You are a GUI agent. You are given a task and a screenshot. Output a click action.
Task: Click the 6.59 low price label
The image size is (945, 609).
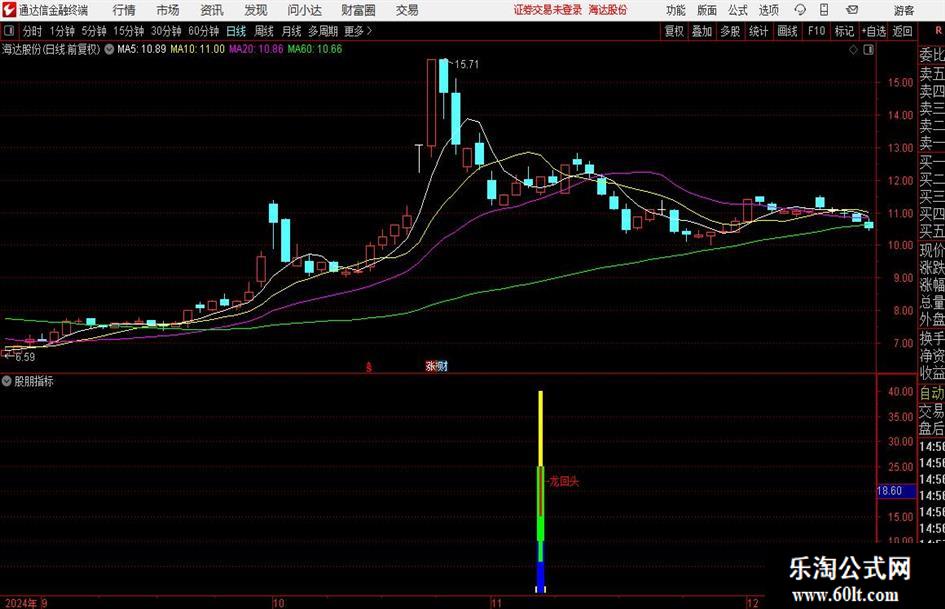tap(25, 357)
